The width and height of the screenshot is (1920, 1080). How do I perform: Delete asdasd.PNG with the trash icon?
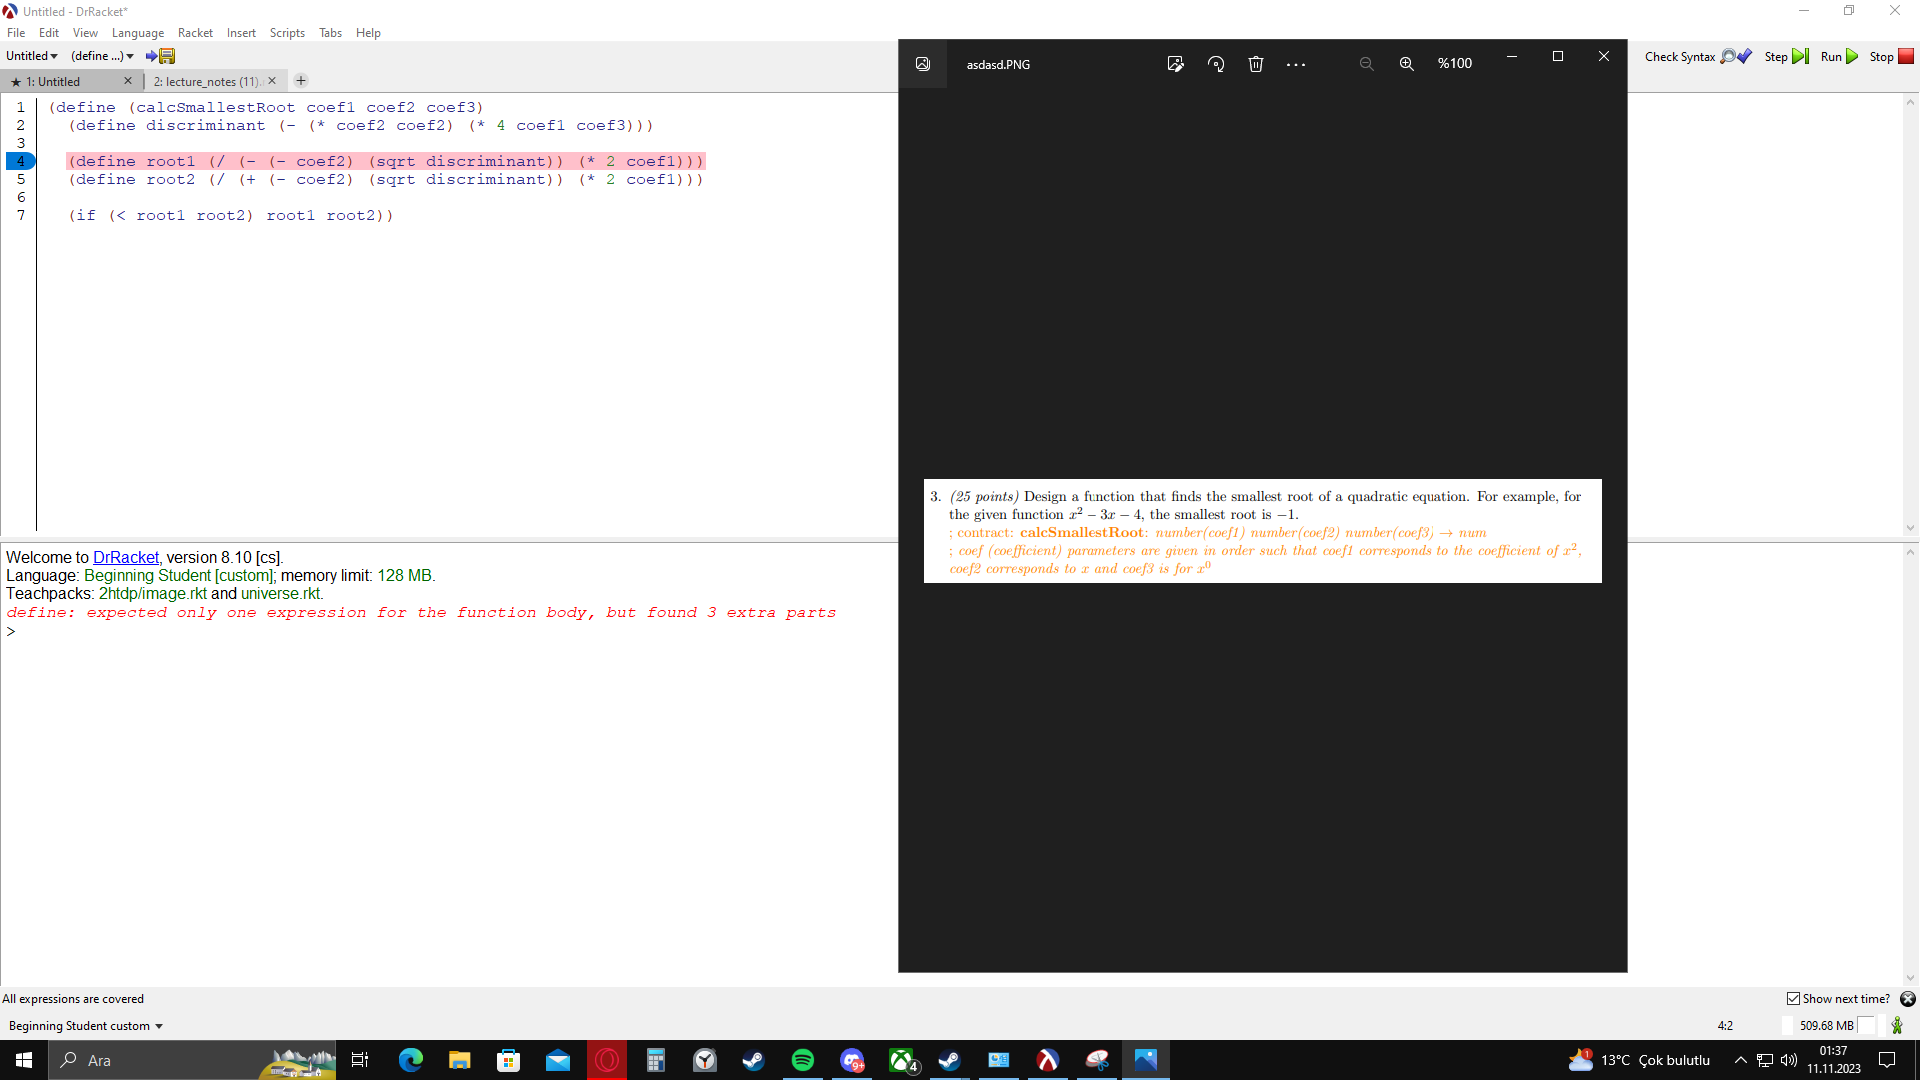click(1256, 63)
